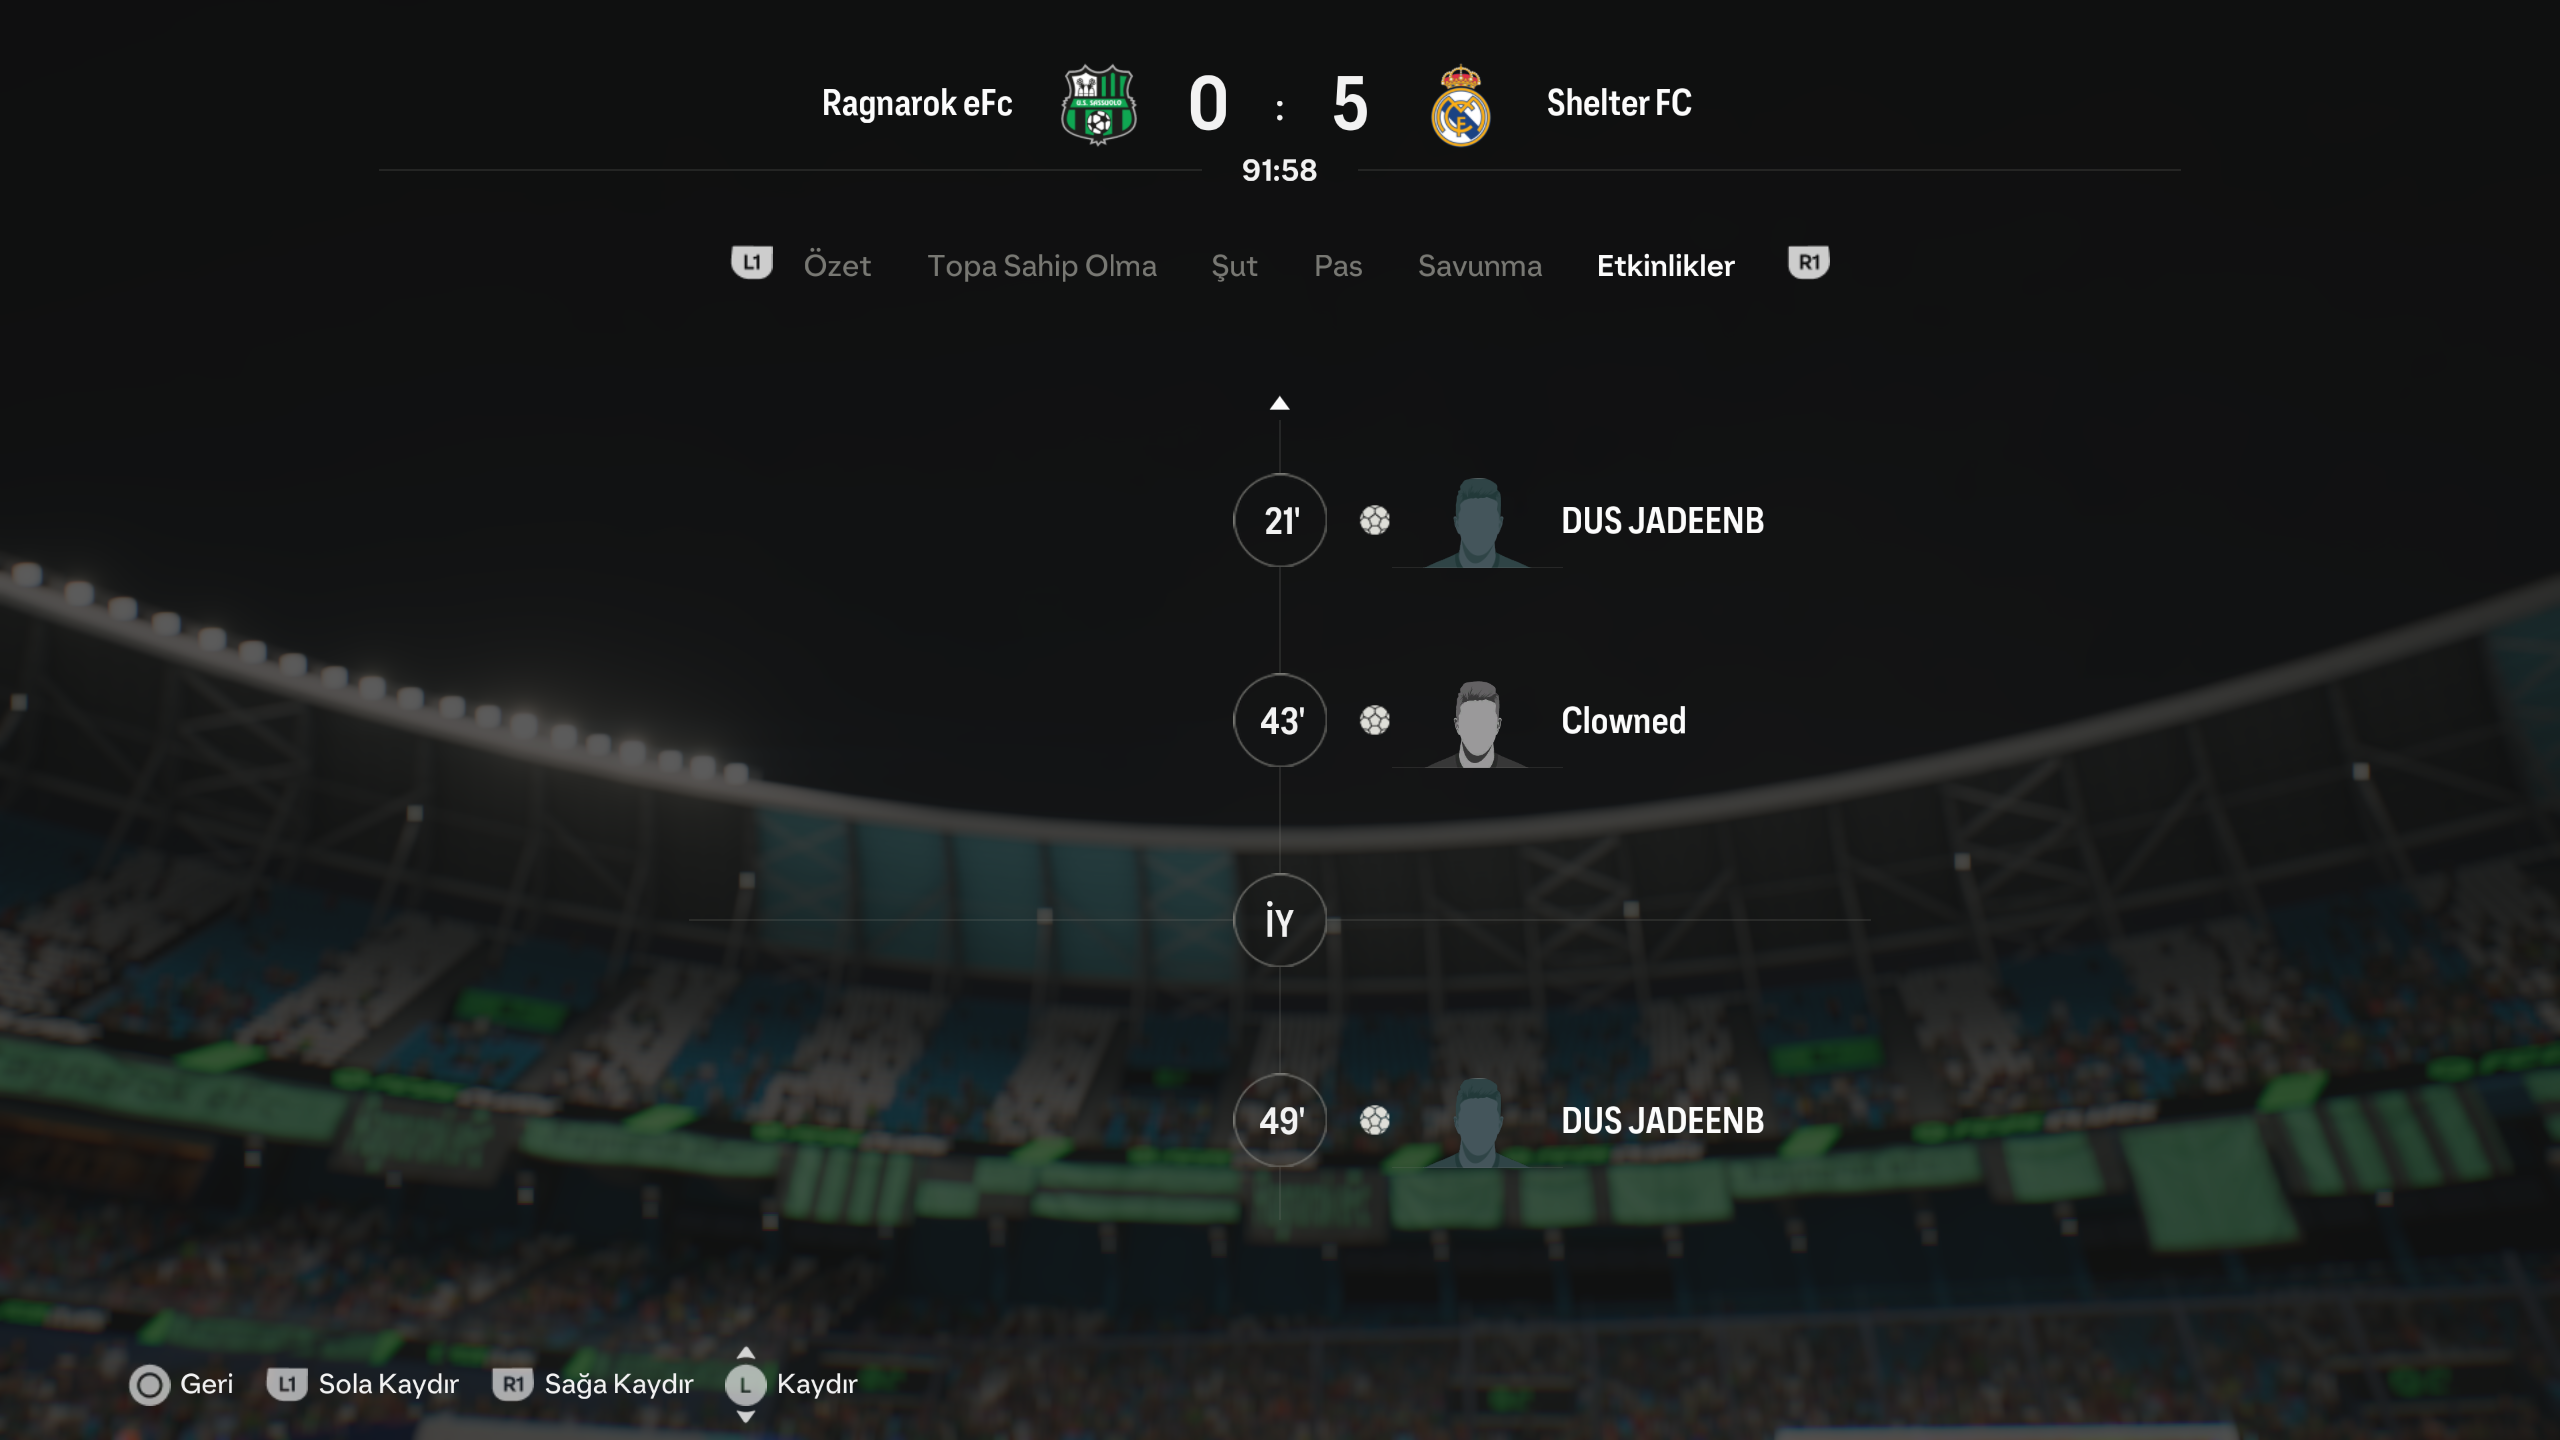
Task: Click the goal ball icon at 21'
Action: point(1375,520)
